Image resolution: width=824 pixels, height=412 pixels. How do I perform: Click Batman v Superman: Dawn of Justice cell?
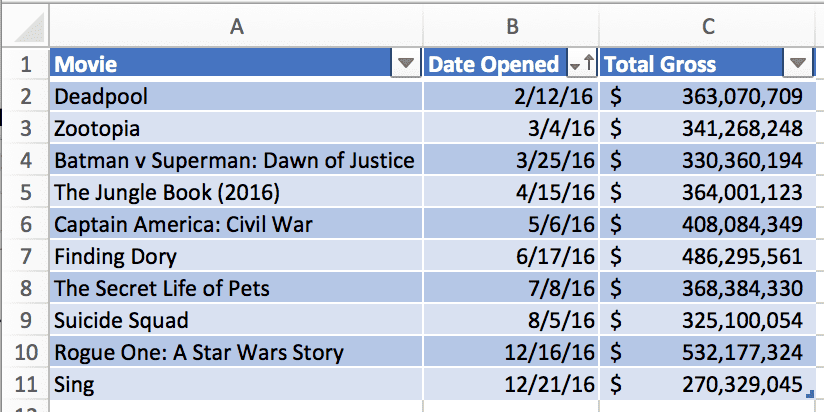point(236,160)
